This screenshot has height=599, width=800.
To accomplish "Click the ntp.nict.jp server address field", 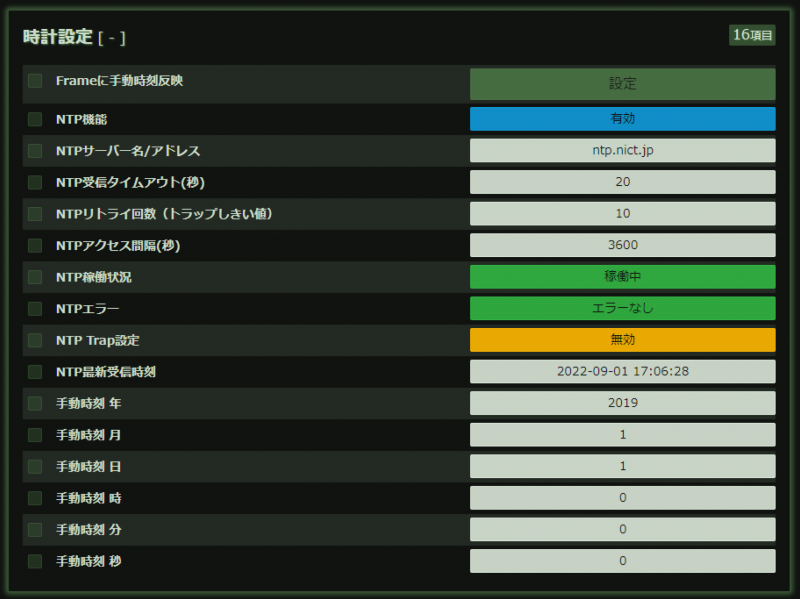I will [622, 150].
